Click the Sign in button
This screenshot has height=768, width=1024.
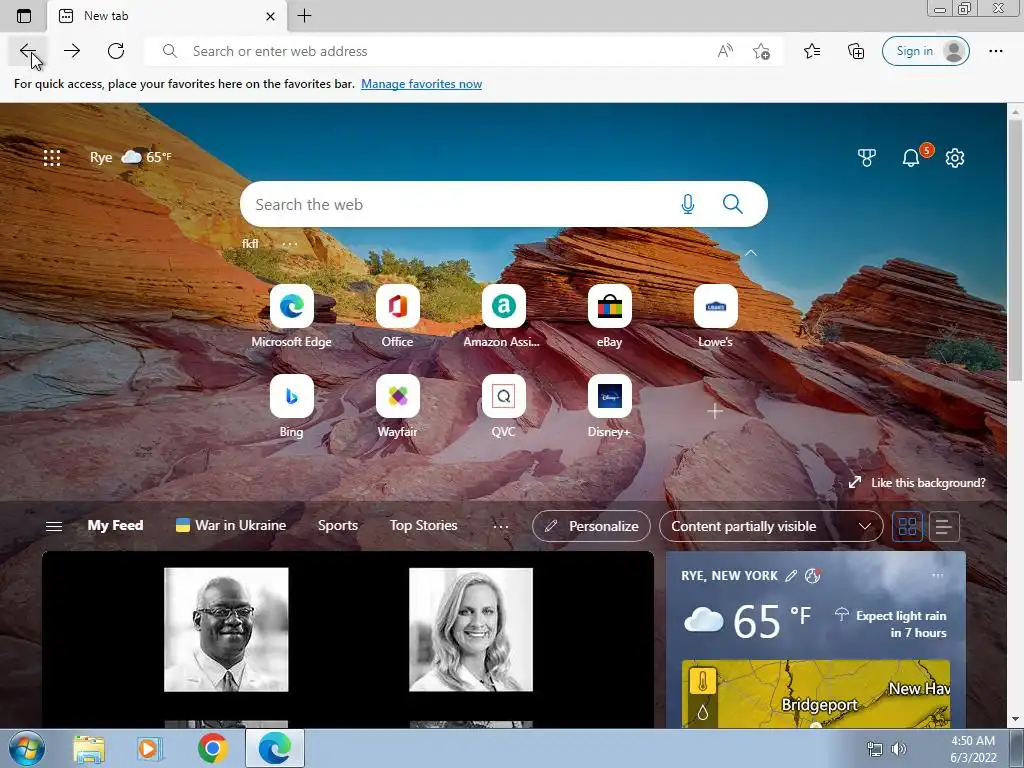coord(925,51)
